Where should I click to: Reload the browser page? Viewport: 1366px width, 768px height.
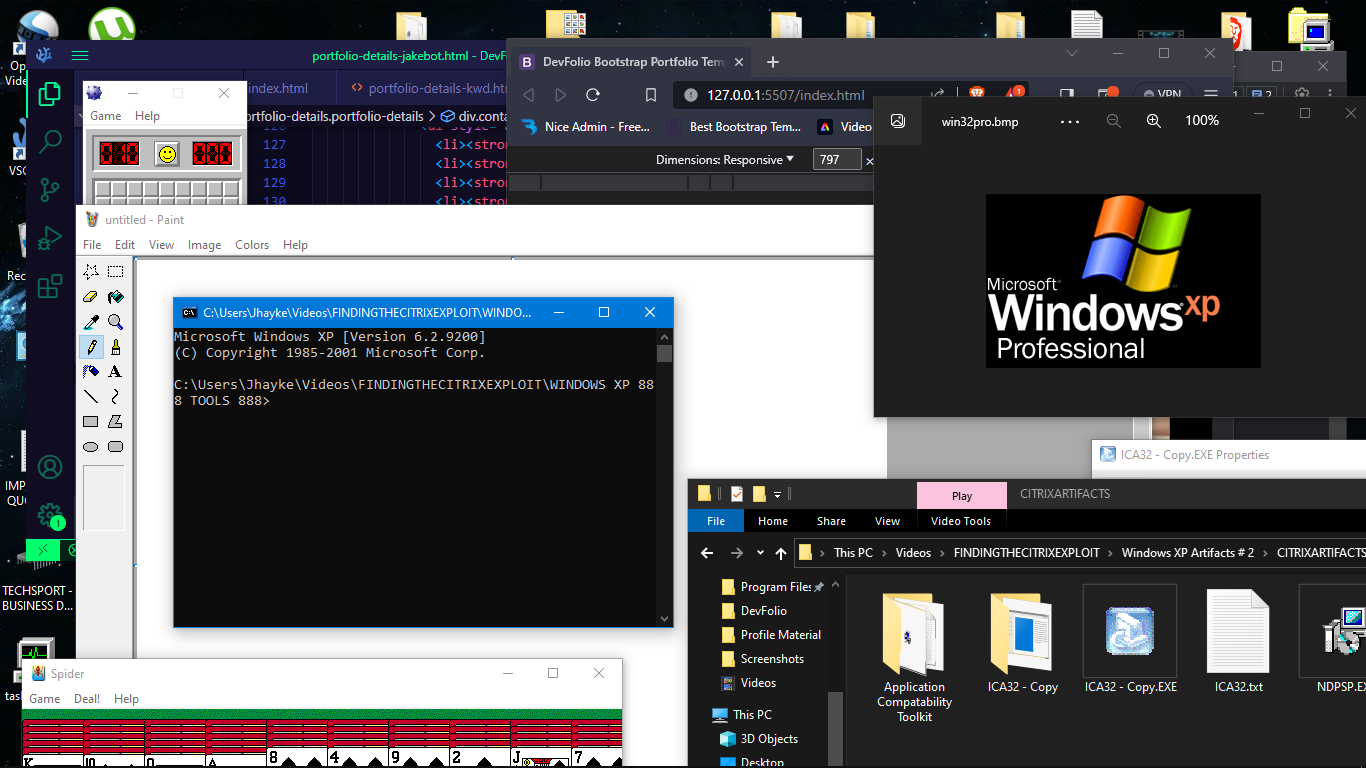pyautogui.click(x=593, y=95)
